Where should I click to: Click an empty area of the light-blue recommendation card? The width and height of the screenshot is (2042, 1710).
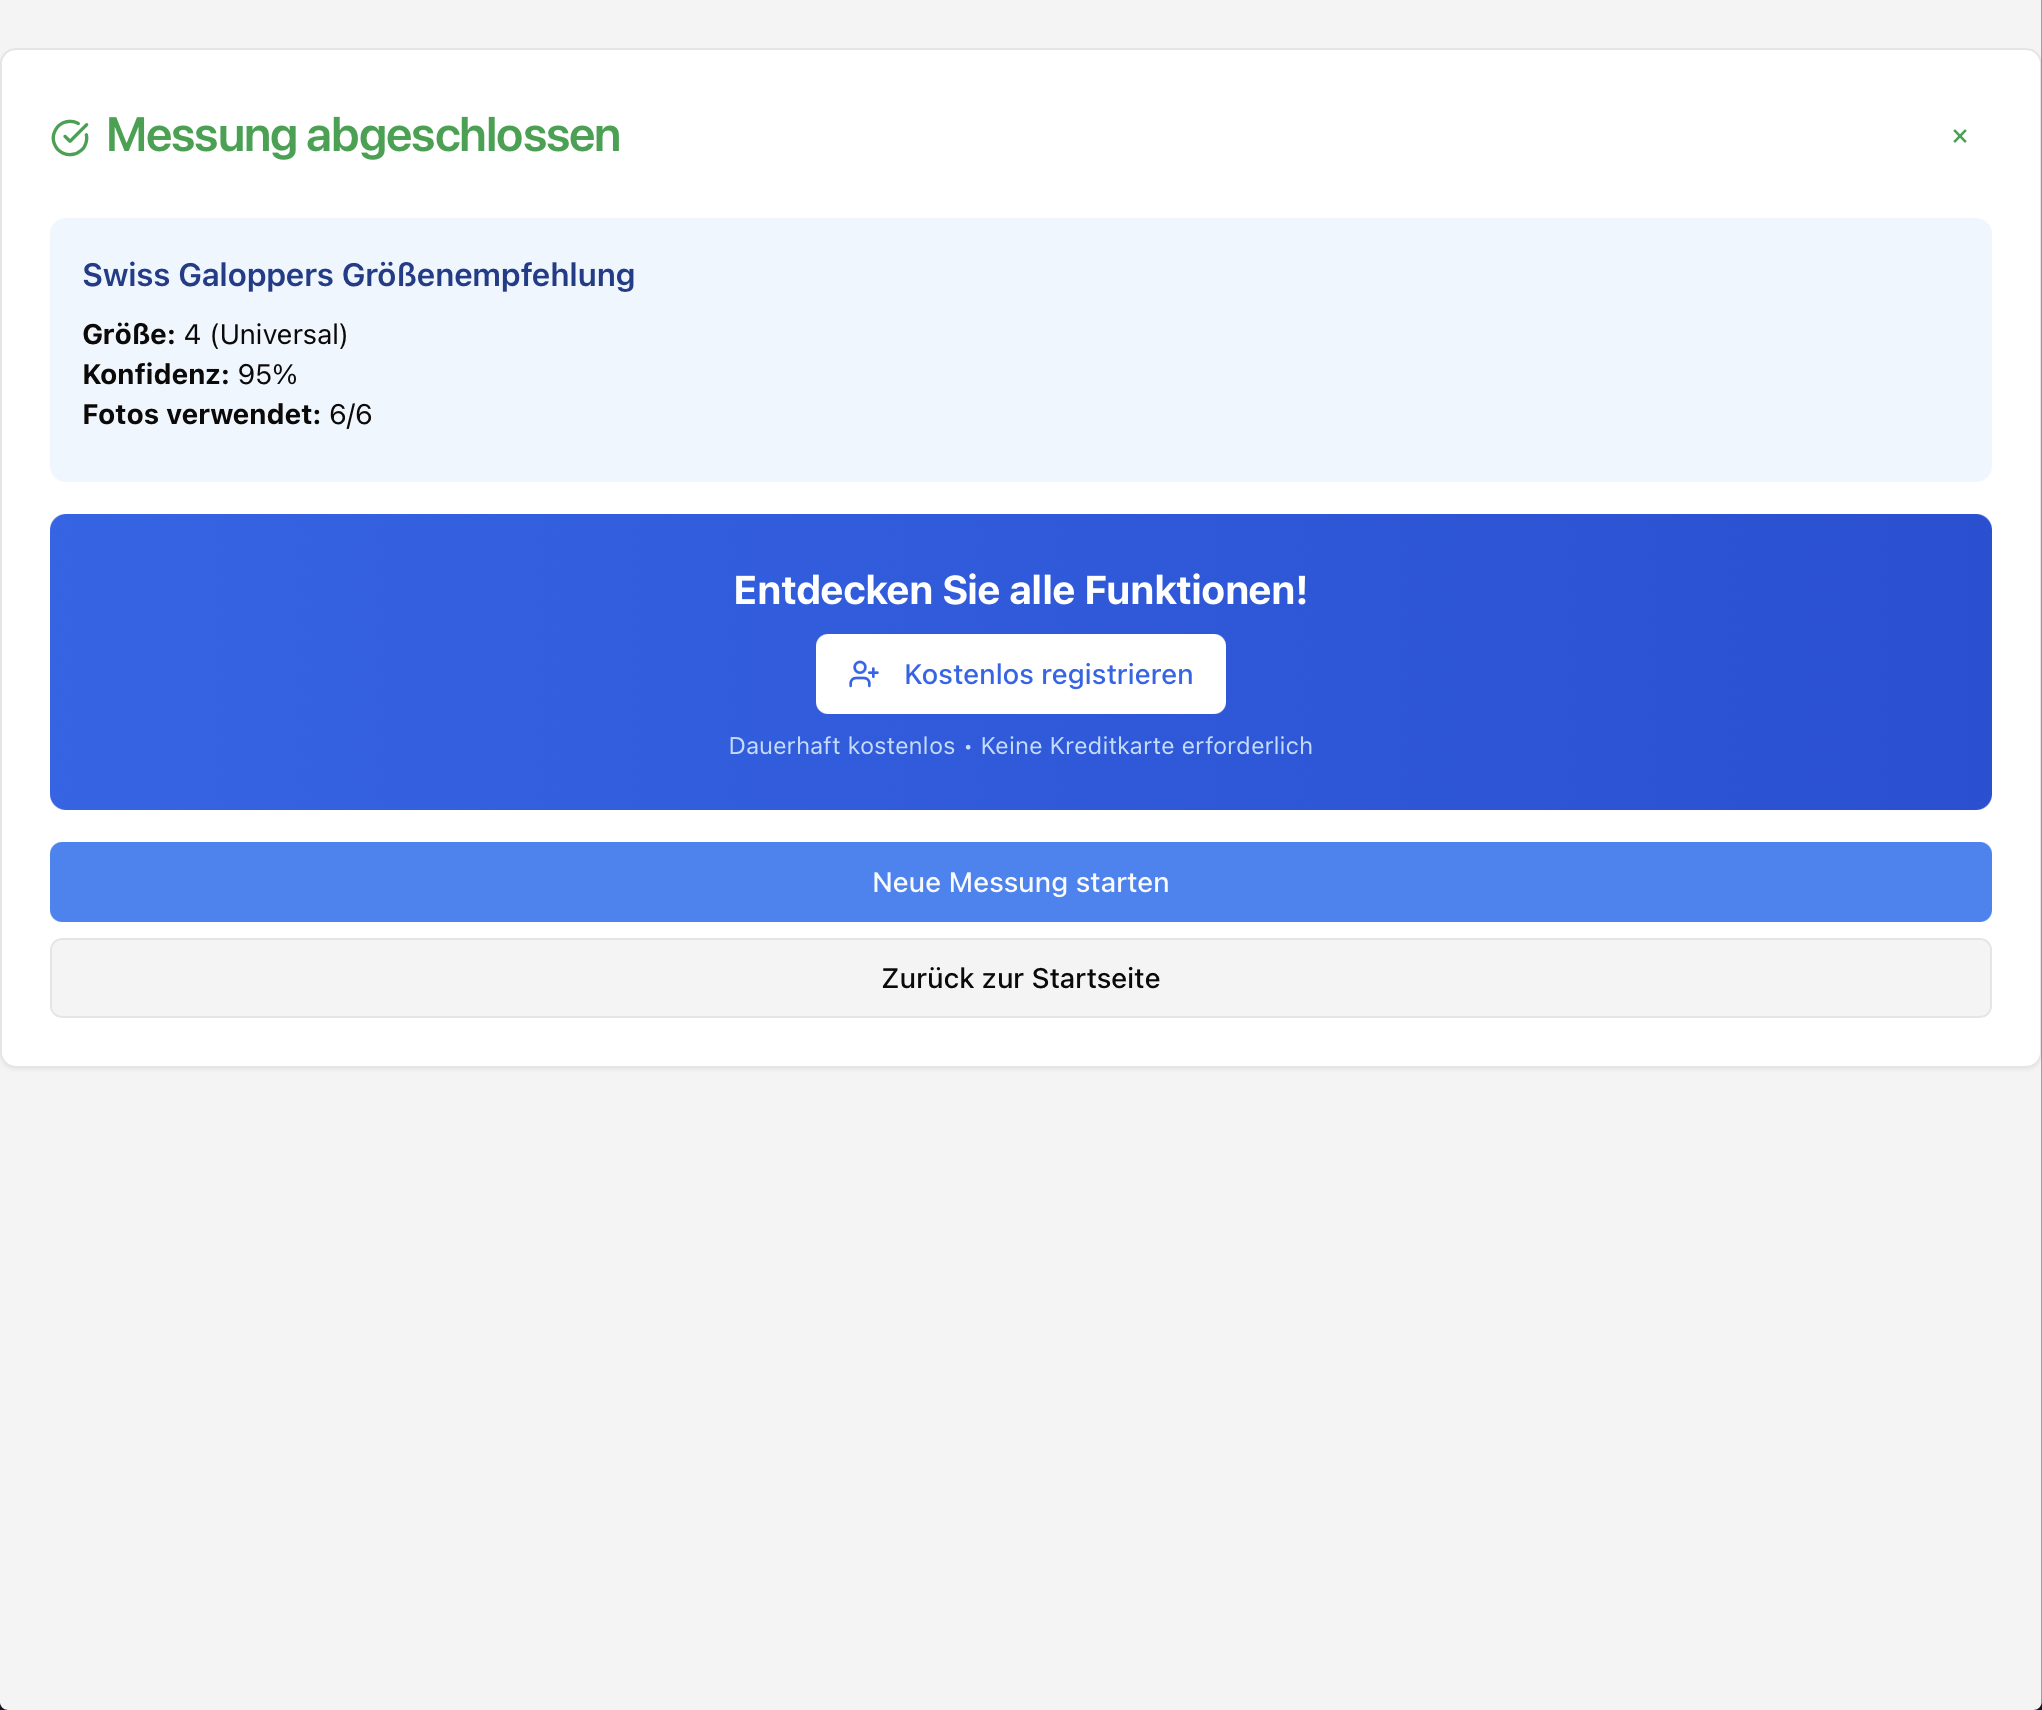[1200, 380]
